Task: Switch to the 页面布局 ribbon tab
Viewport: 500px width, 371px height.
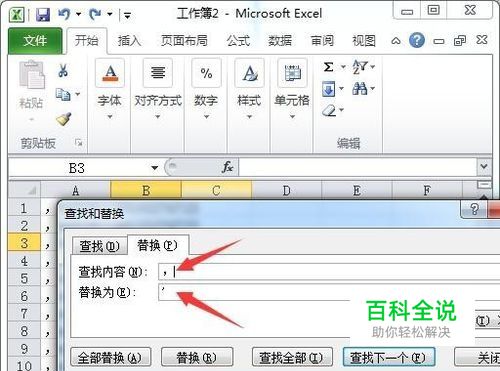Action: 184,41
